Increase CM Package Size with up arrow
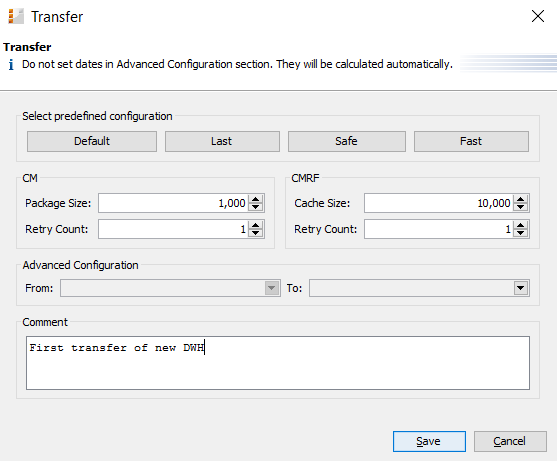 255,199
